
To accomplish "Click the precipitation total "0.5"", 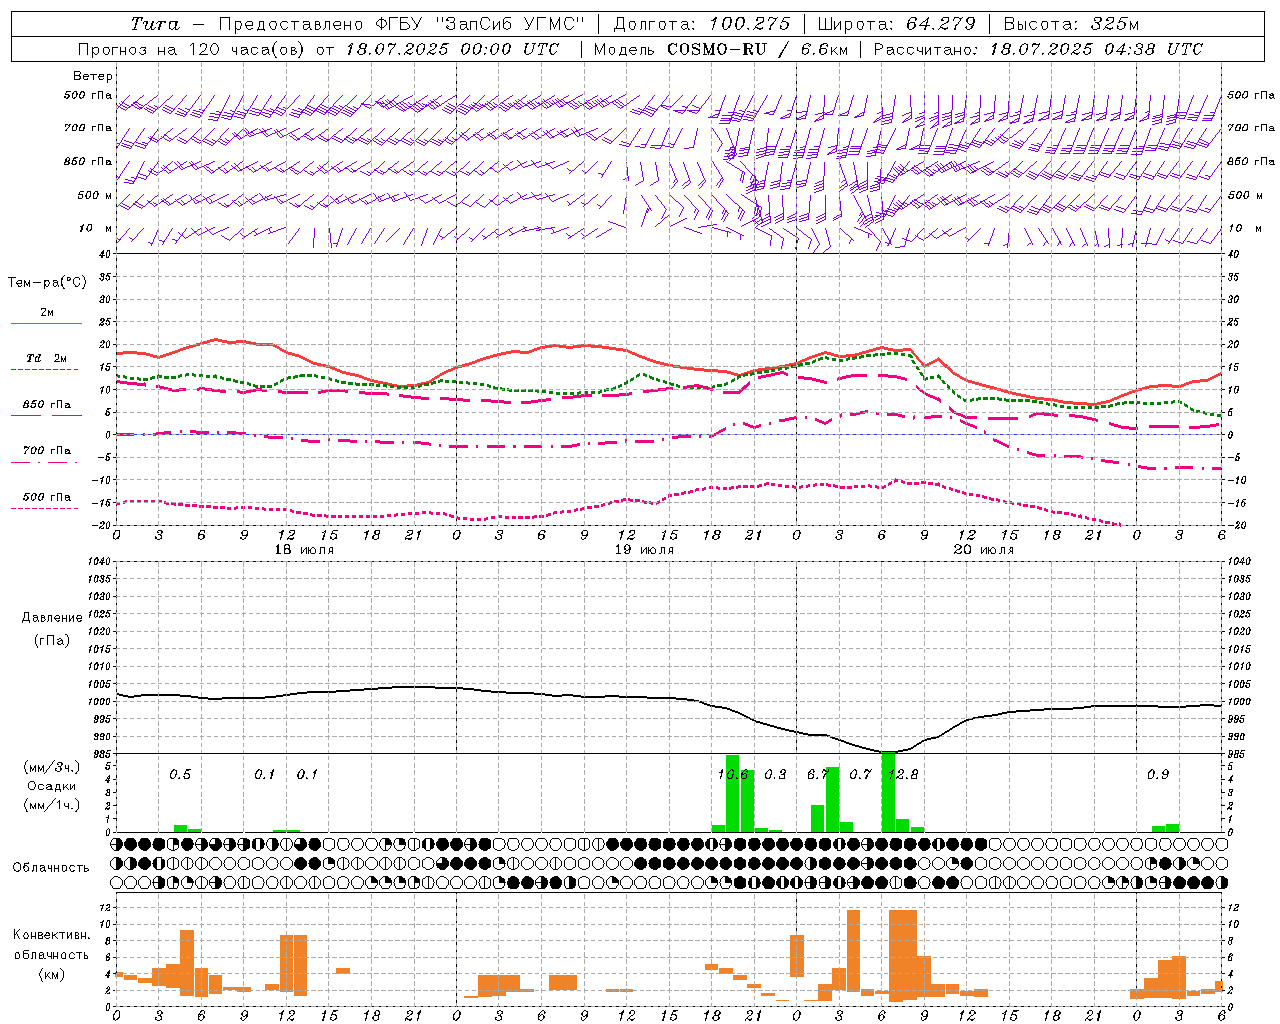I will 180,774.
